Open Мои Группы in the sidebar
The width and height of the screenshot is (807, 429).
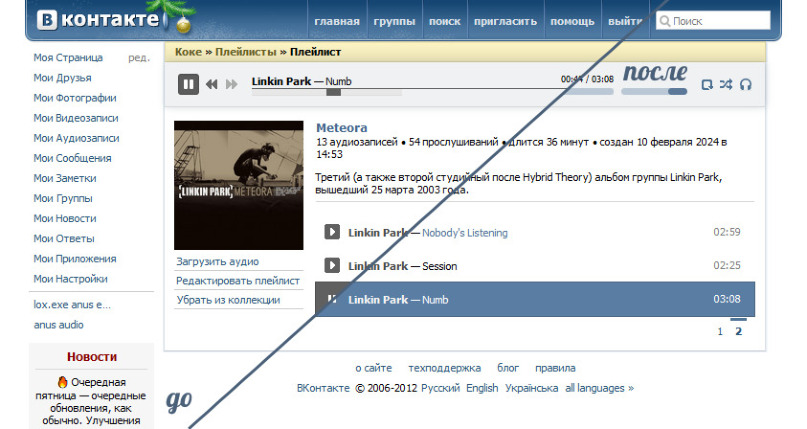pos(63,198)
